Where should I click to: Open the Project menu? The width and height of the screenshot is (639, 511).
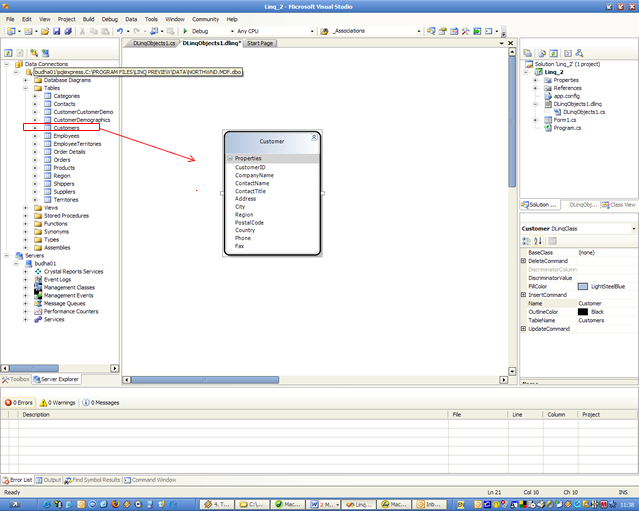[x=66, y=19]
